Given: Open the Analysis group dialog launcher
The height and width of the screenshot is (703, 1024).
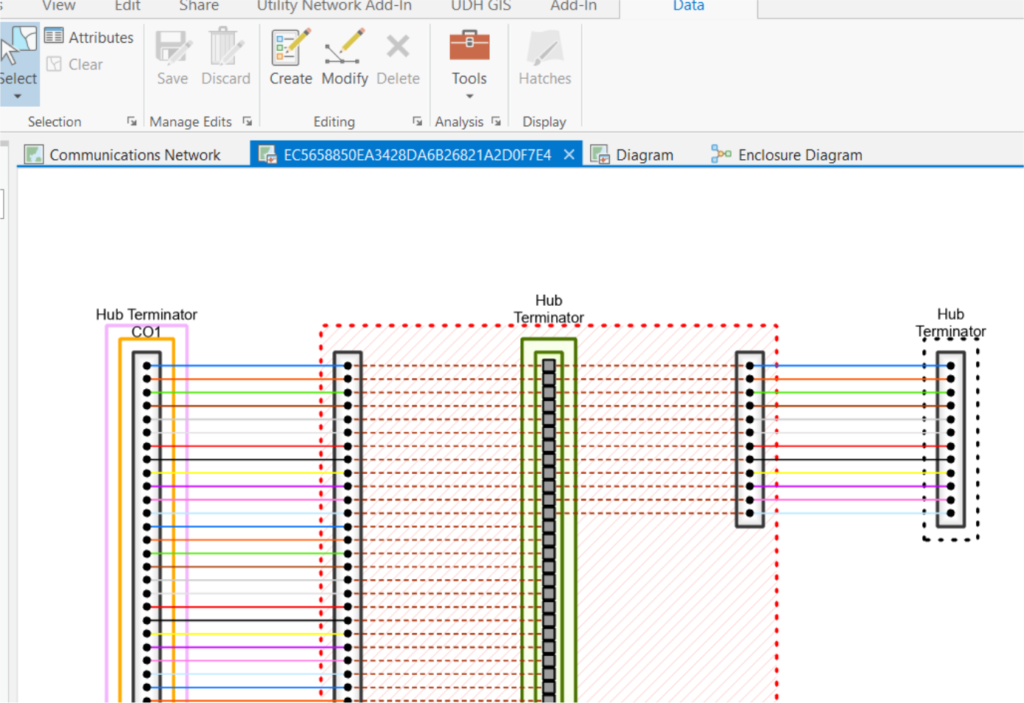Looking at the screenshot, I should coord(496,122).
